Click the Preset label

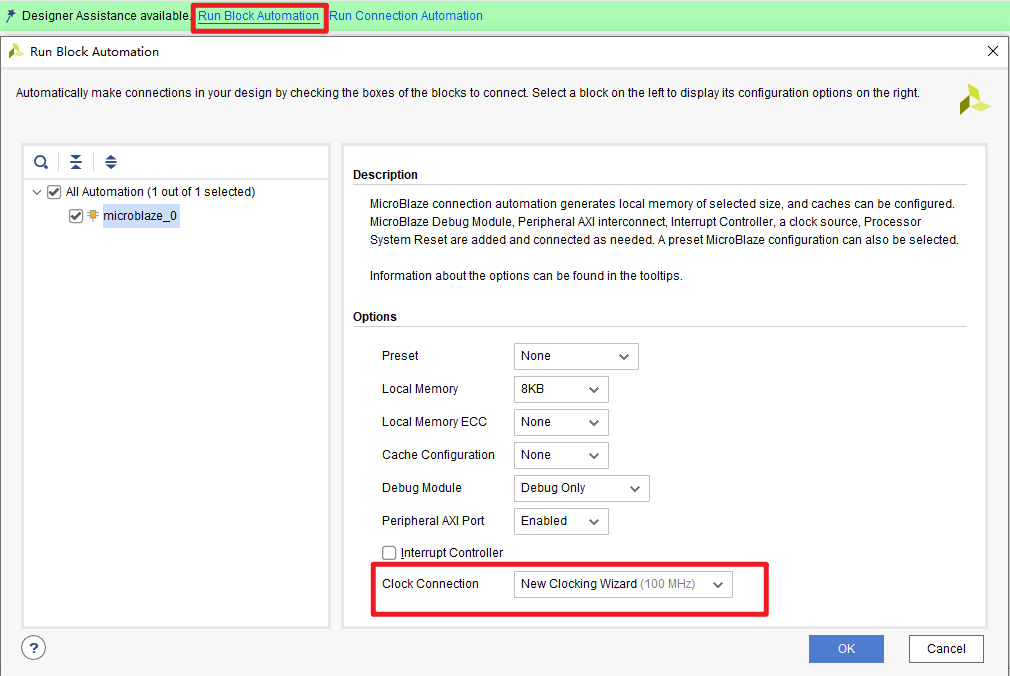[x=400, y=356]
